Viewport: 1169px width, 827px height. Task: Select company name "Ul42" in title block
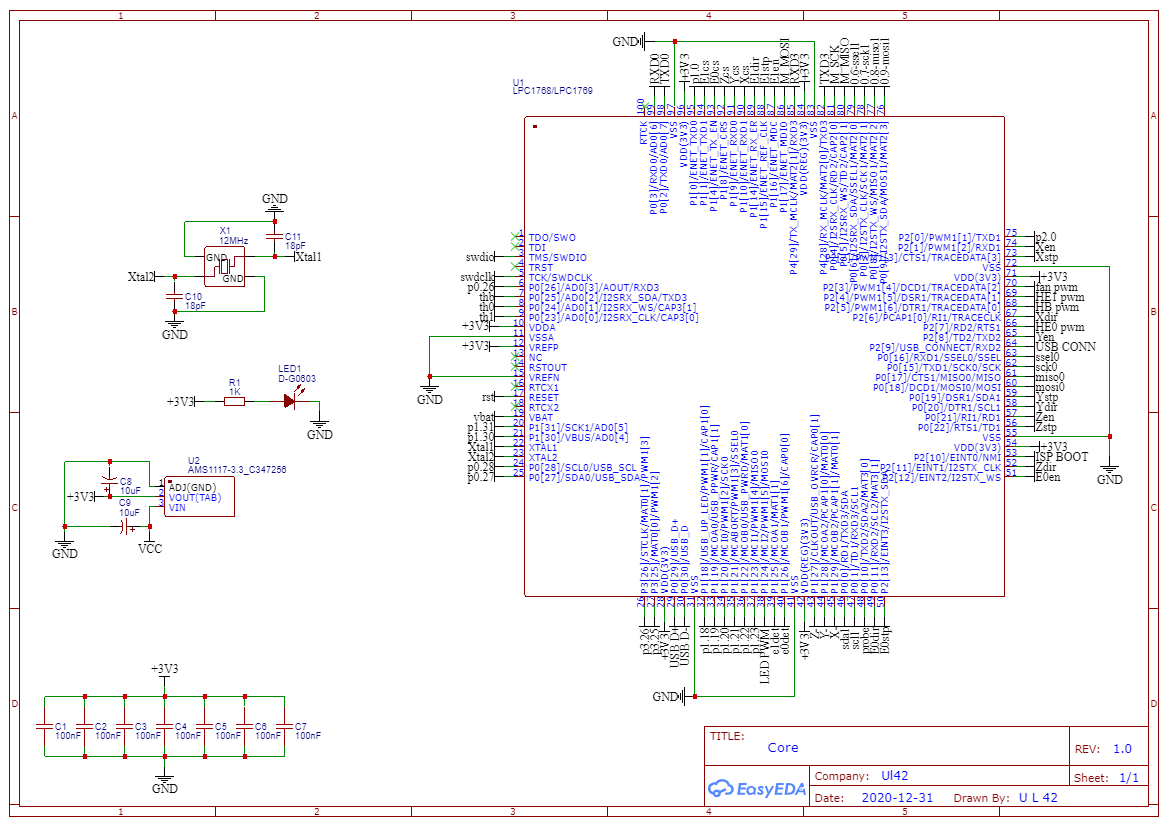pyautogui.click(x=895, y=776)
